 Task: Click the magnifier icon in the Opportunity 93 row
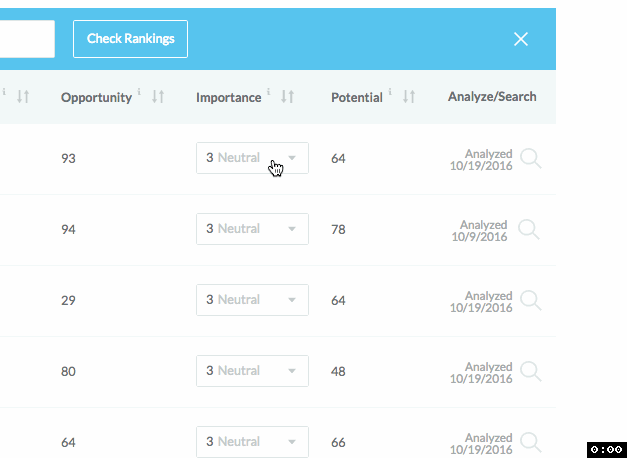pyautogui.click(x=531, y=158)
